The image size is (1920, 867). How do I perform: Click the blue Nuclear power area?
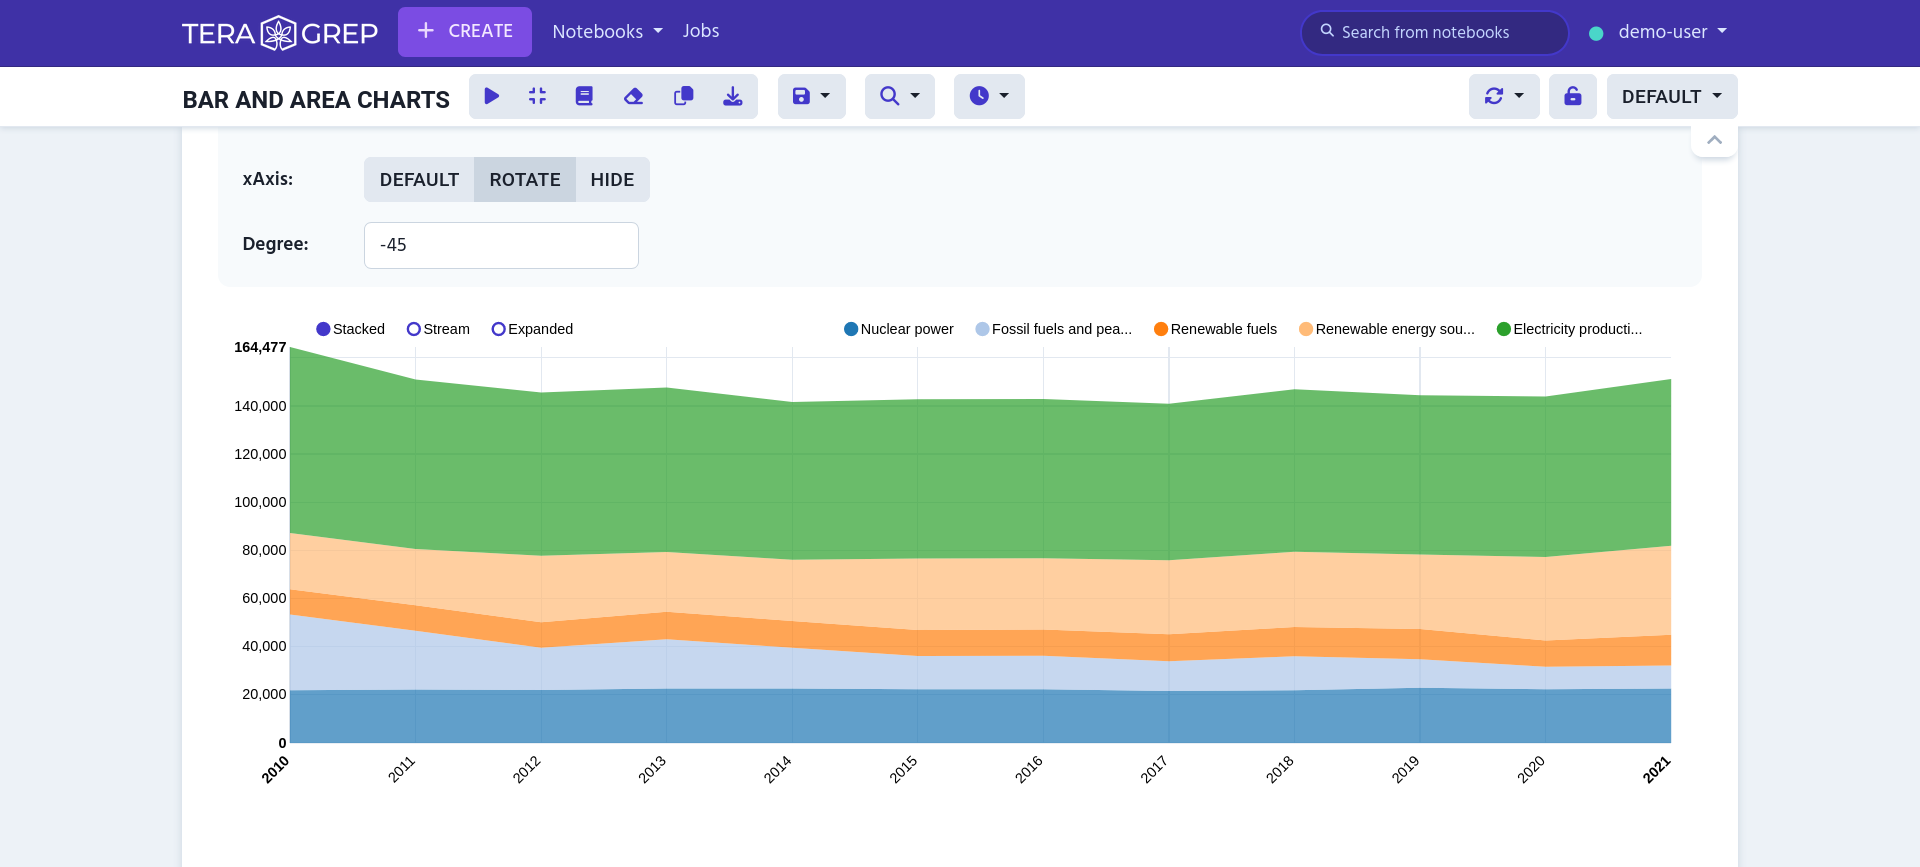(980, 717)
